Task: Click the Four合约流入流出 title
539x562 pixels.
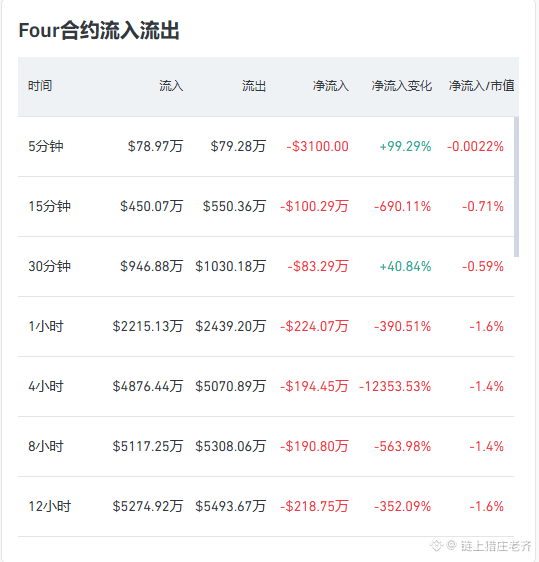Action: click(x=99, y=30)
